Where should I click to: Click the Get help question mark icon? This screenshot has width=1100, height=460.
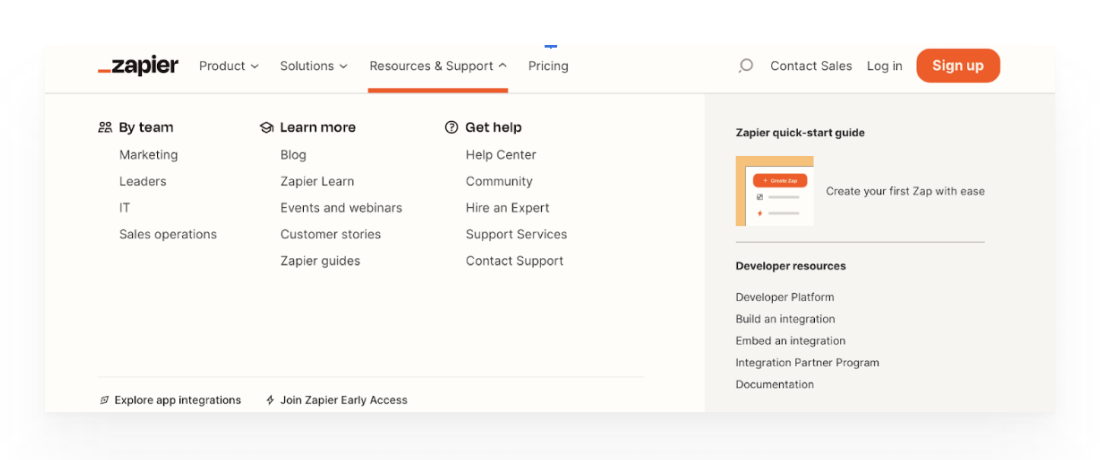pyautogui.click(x=452, y=128)
